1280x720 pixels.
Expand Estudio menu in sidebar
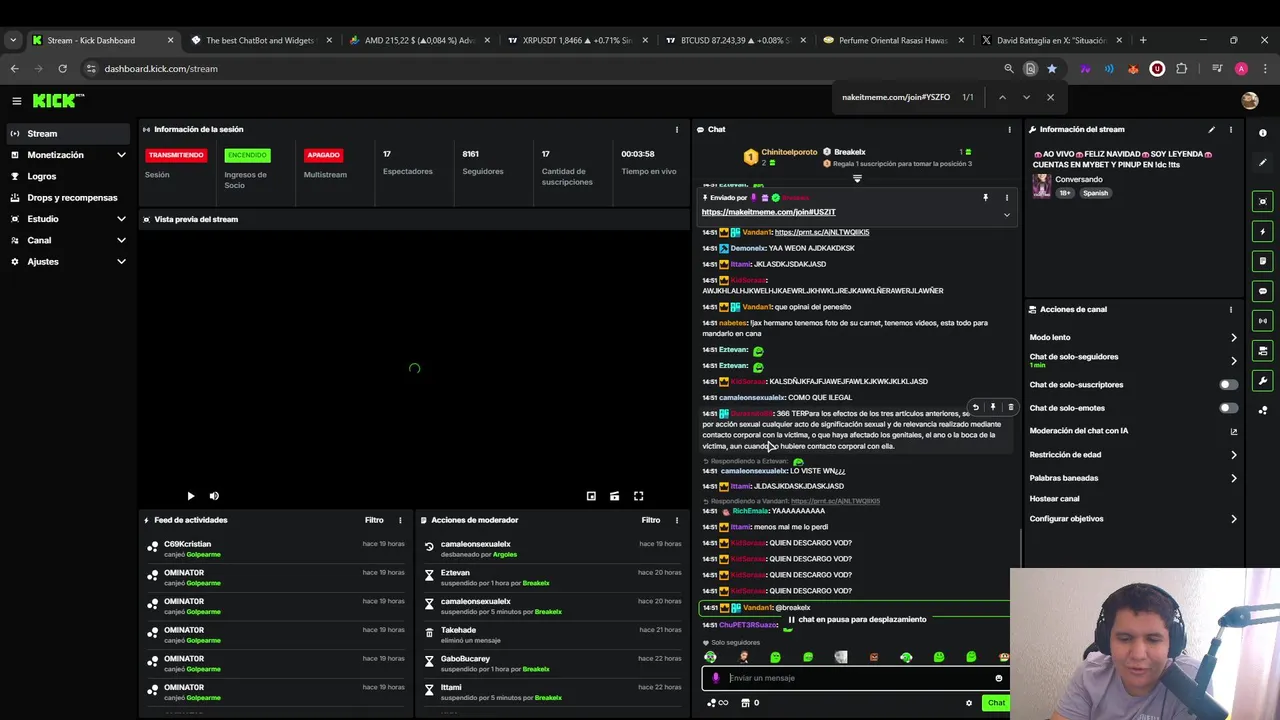click(67, 219)
